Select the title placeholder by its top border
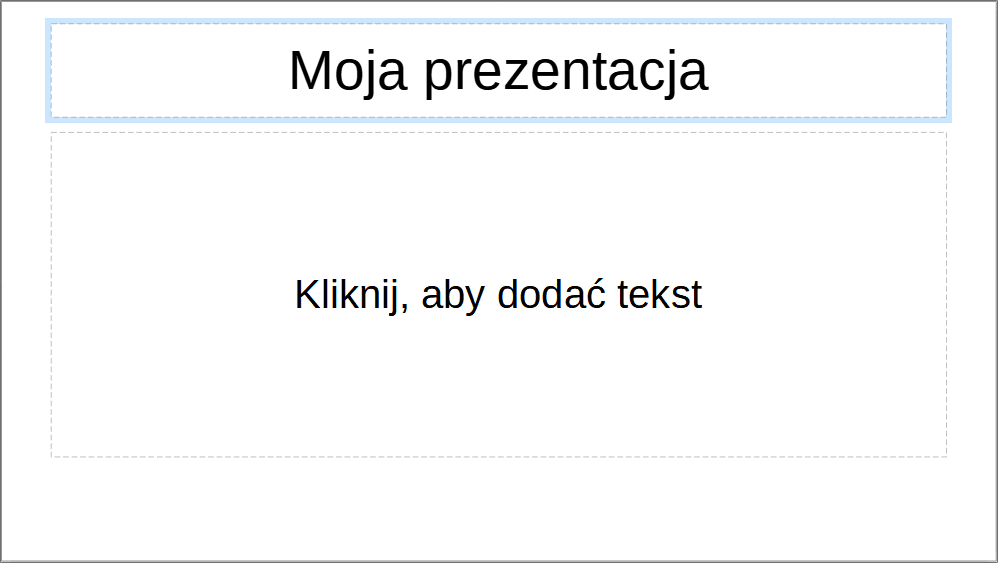Image resolution: width=998 pixels, height=563 pixels. click(x=498, y=23)
